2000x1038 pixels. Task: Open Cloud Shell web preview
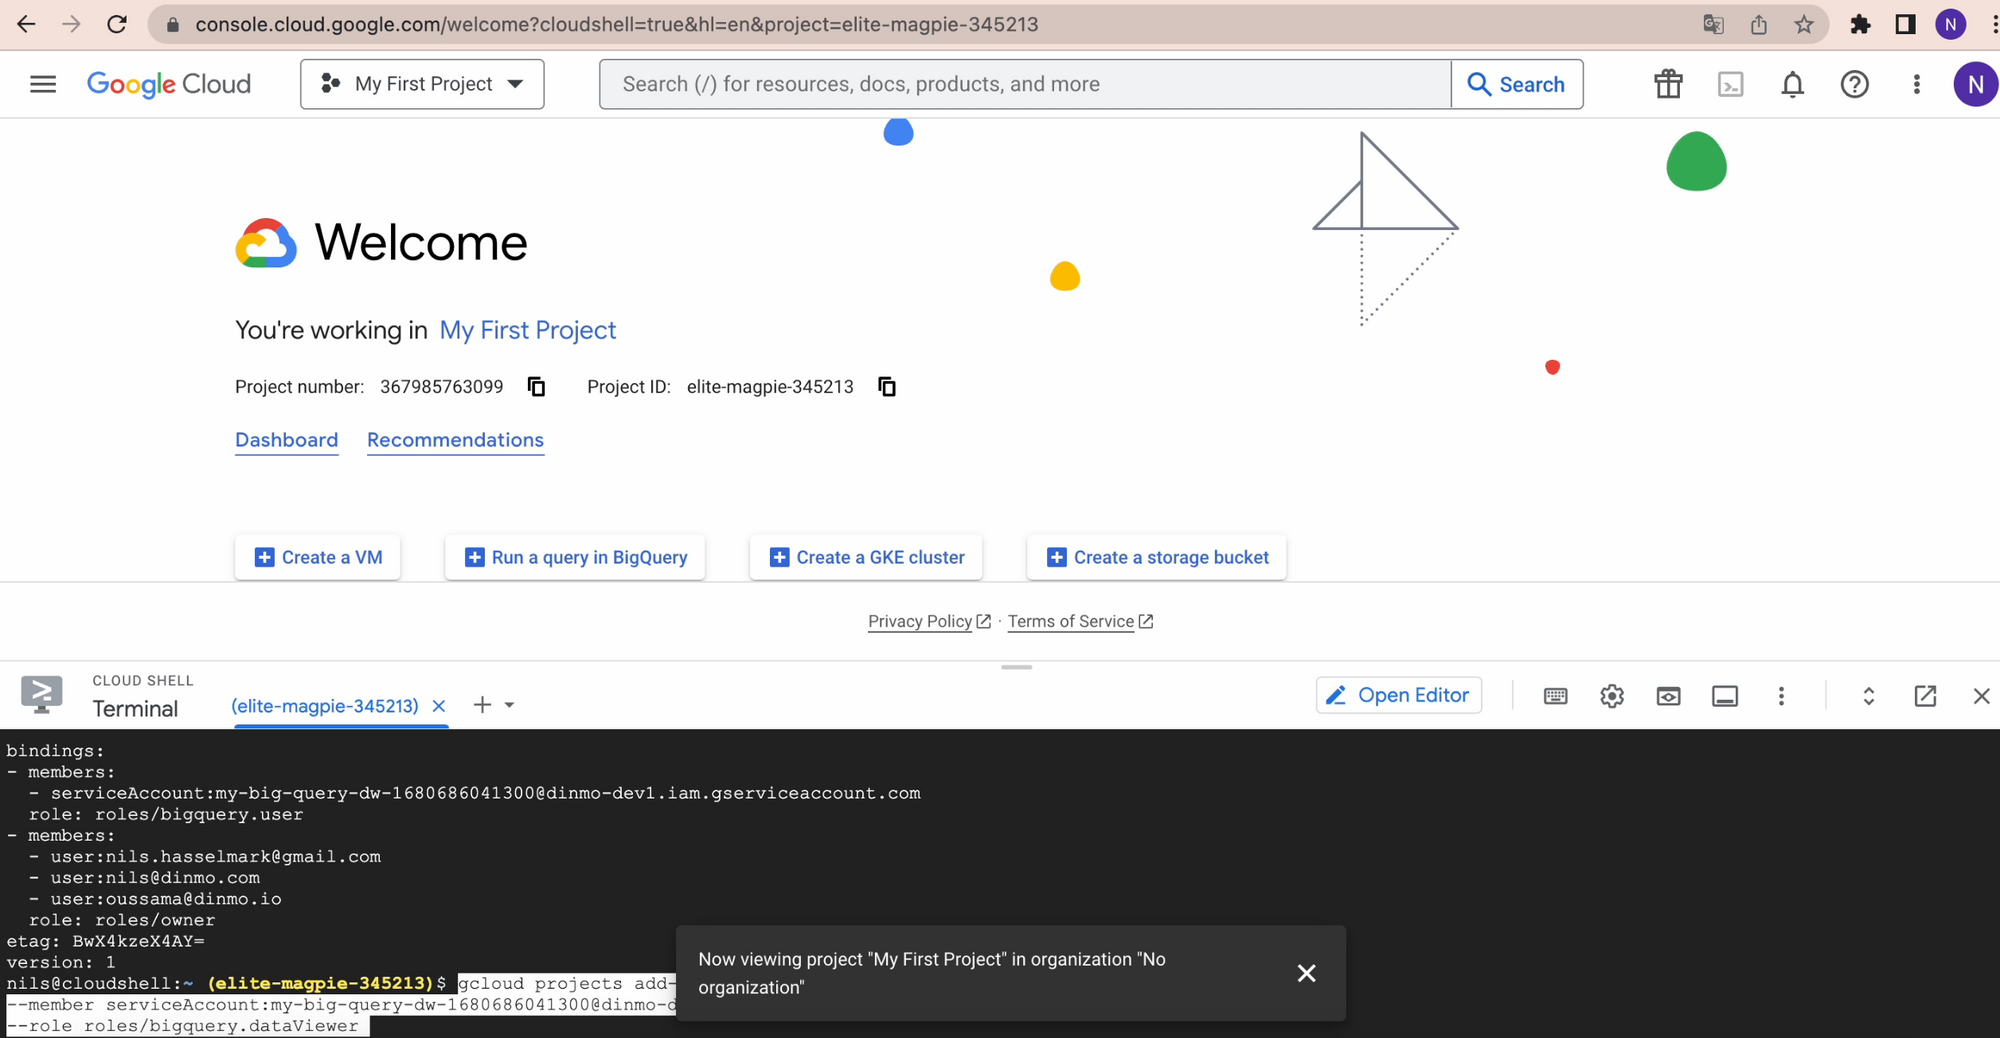click(x=1668, y=696)
